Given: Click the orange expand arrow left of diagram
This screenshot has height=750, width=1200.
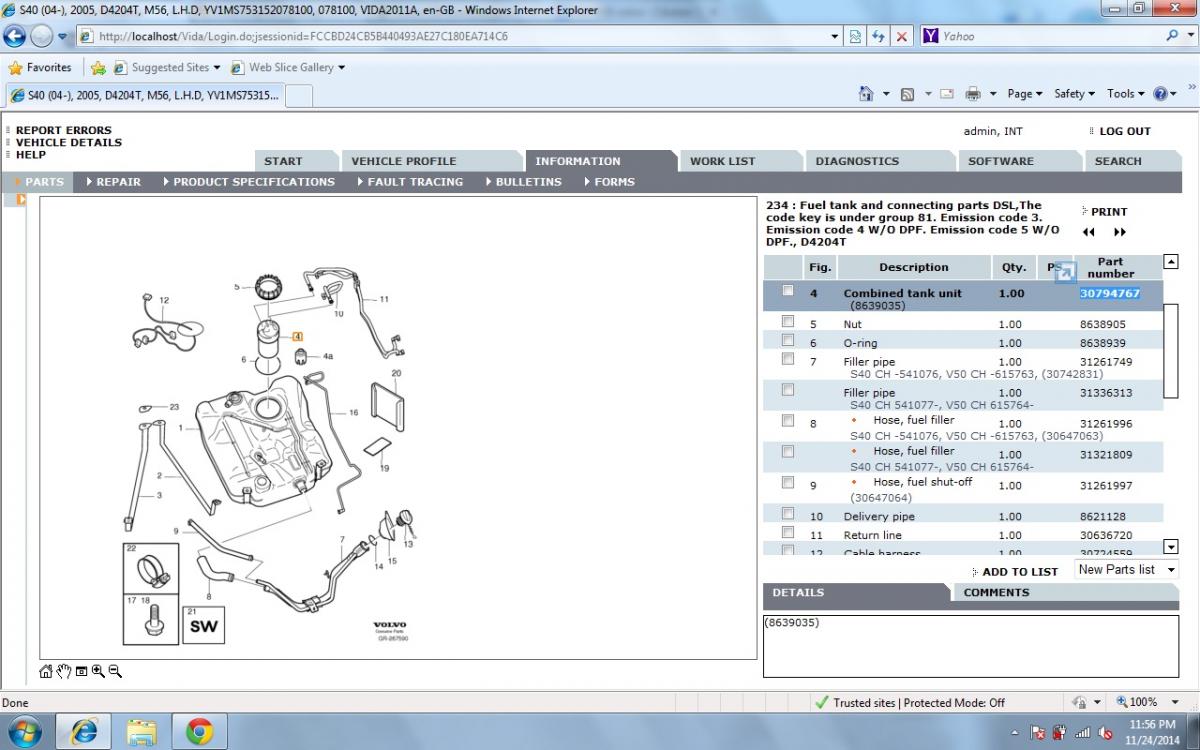Looking at the screenshot, I should 21,200.
